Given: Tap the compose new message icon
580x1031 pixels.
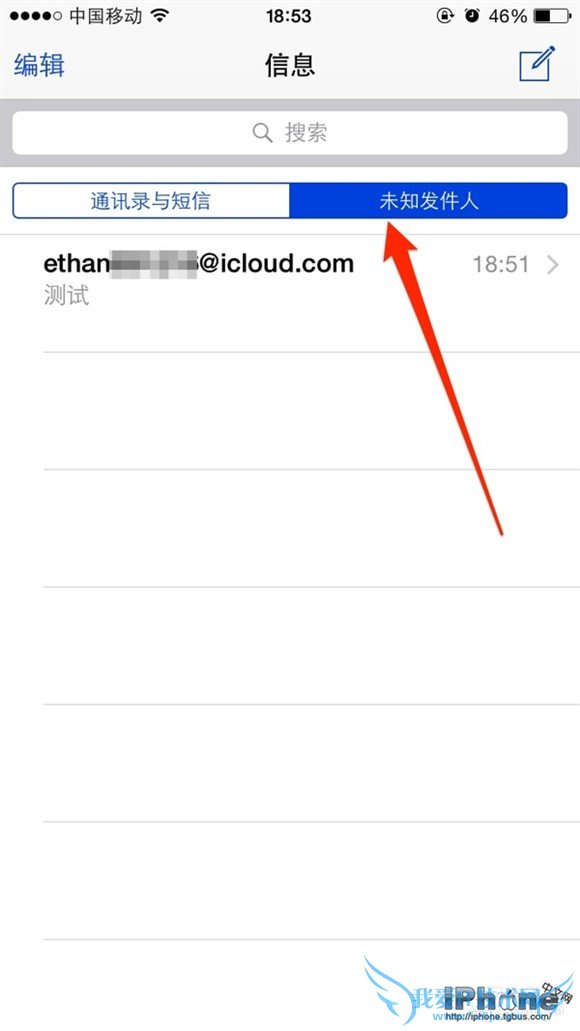Looking at the screenshot, I should 537,64.
